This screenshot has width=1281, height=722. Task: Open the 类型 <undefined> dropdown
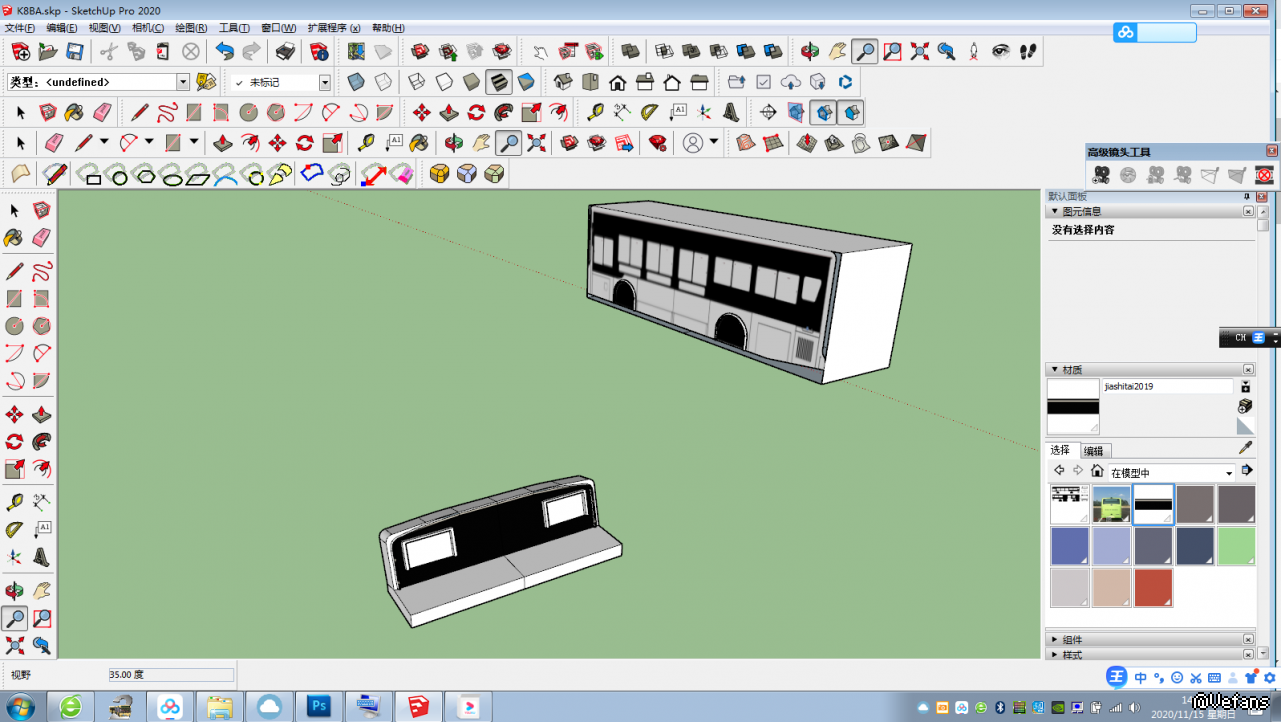(x=183, y=82)
